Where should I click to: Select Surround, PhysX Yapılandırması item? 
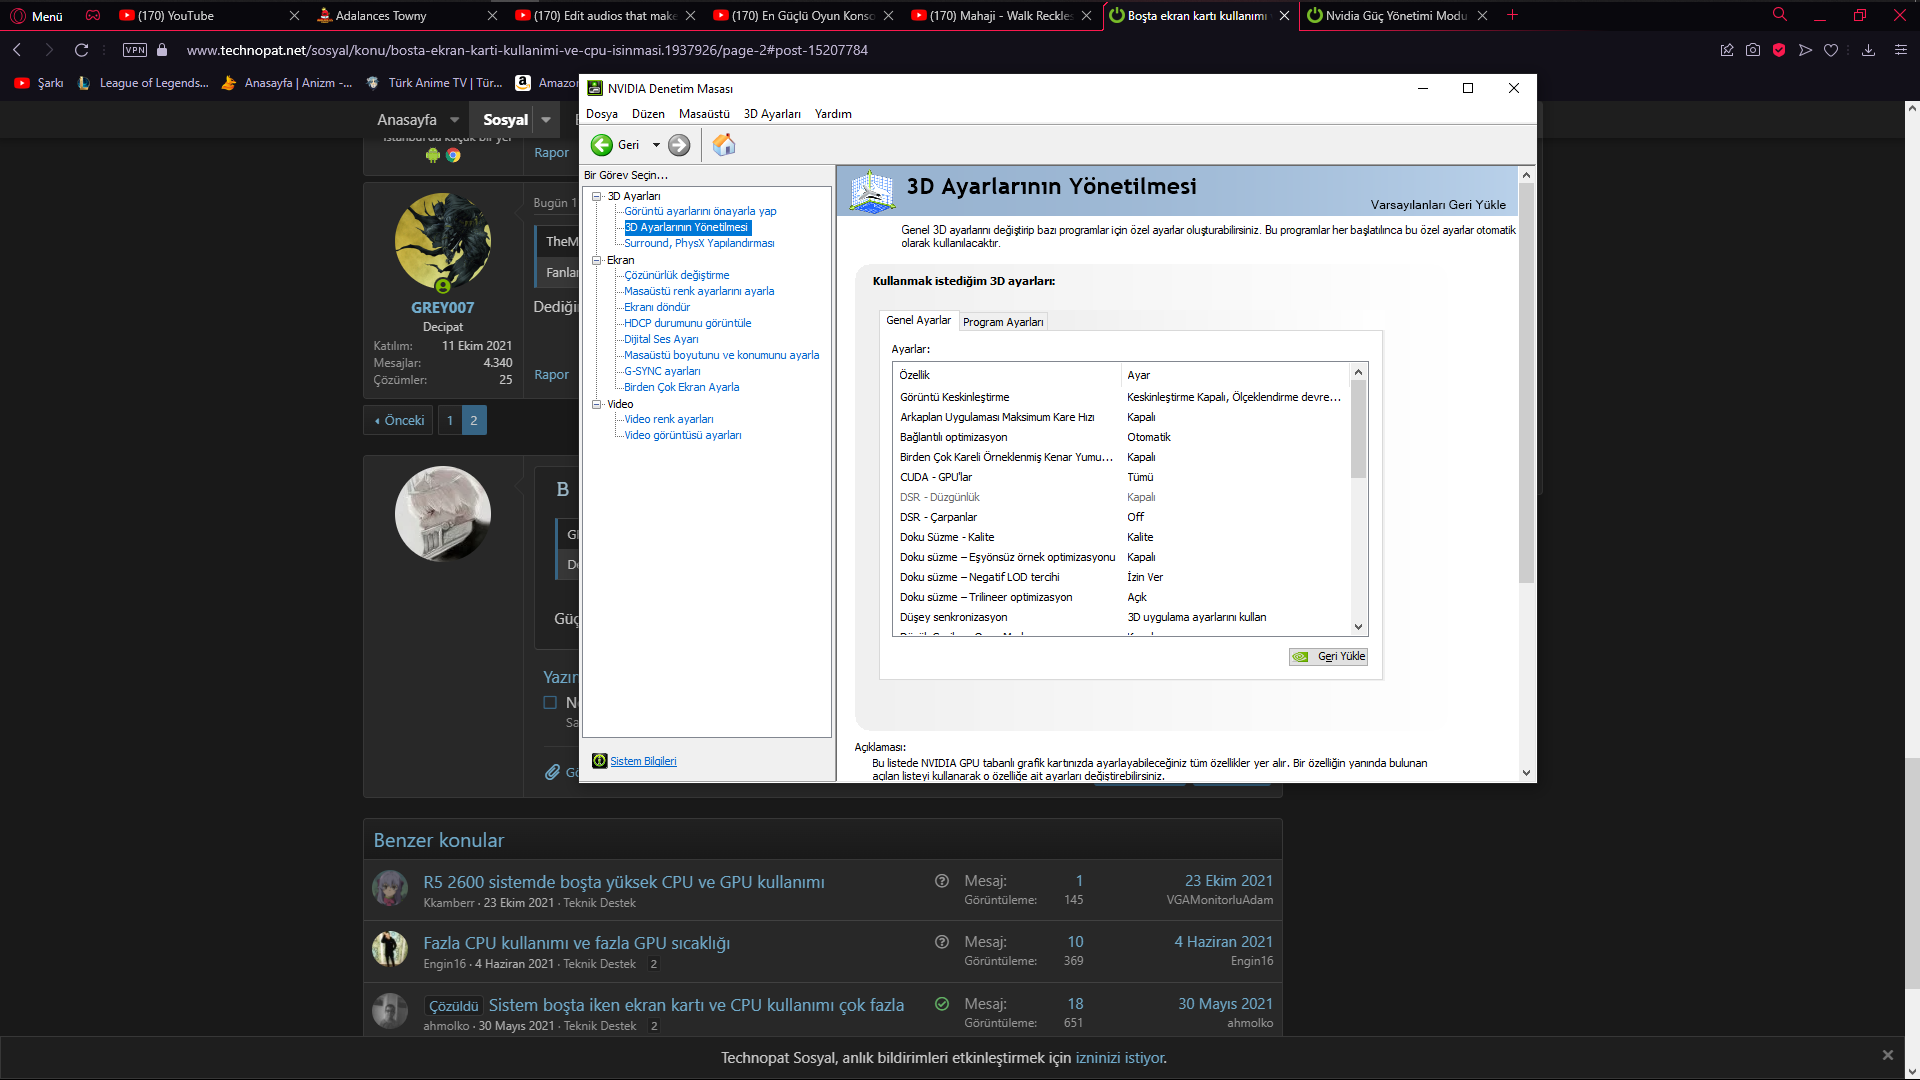[699, 243]
